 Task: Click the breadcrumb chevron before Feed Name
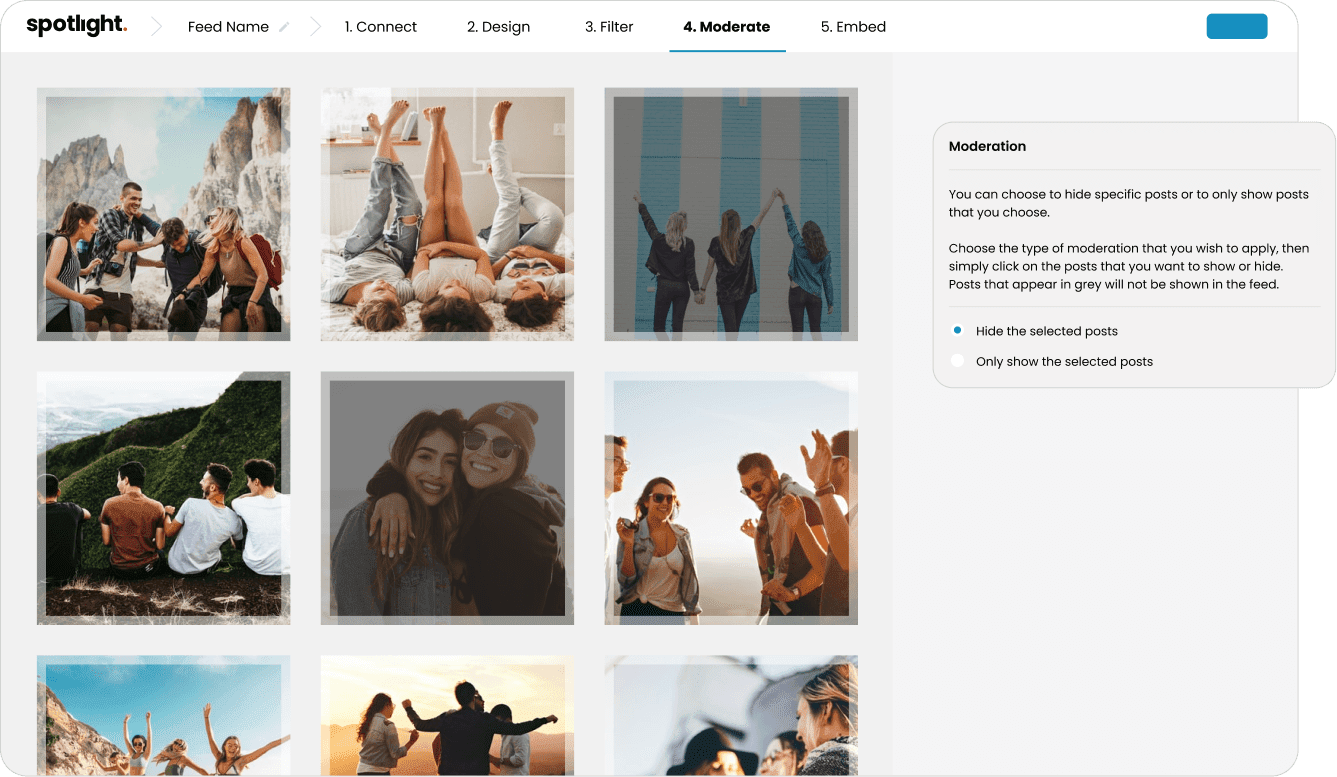pyautogui.click(x=155, y=26)
